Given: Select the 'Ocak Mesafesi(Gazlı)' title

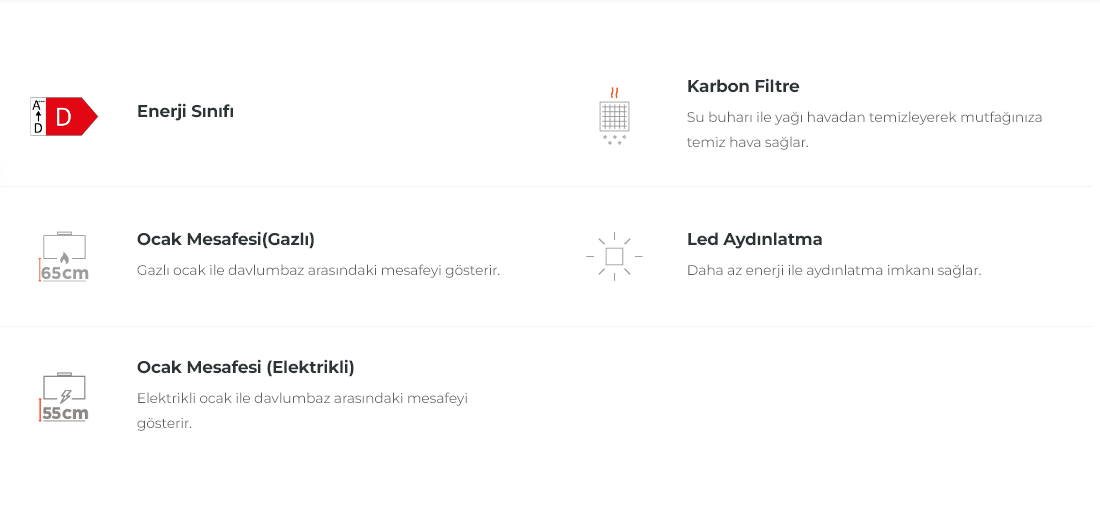Looking at the screenshot, I should 226,239.
